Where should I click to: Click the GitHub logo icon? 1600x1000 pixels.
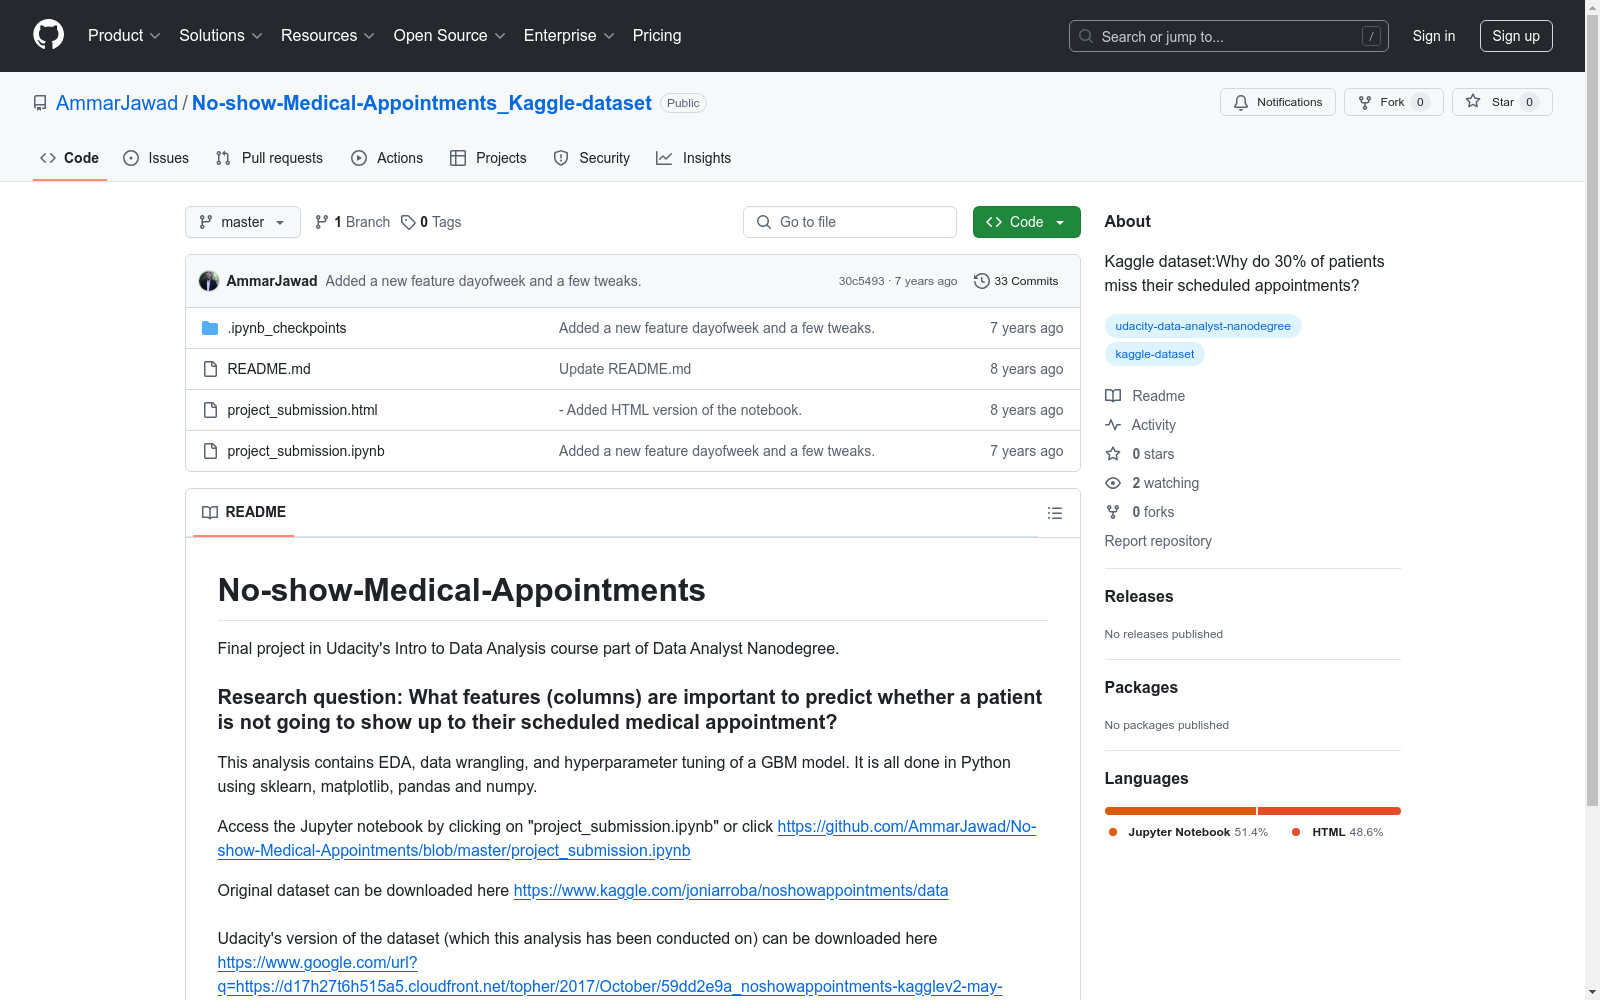click(48, 35)
